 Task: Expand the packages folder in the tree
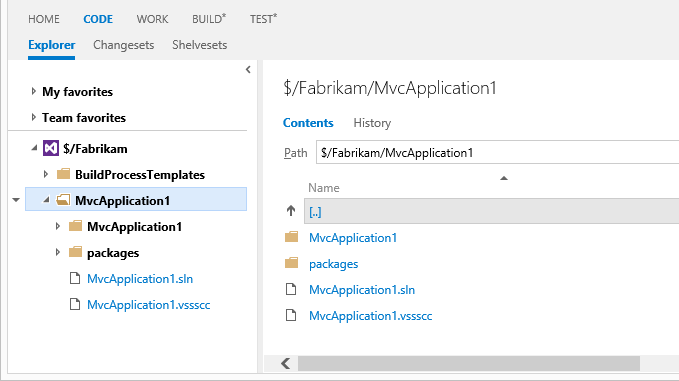click(x=58, y=252)
